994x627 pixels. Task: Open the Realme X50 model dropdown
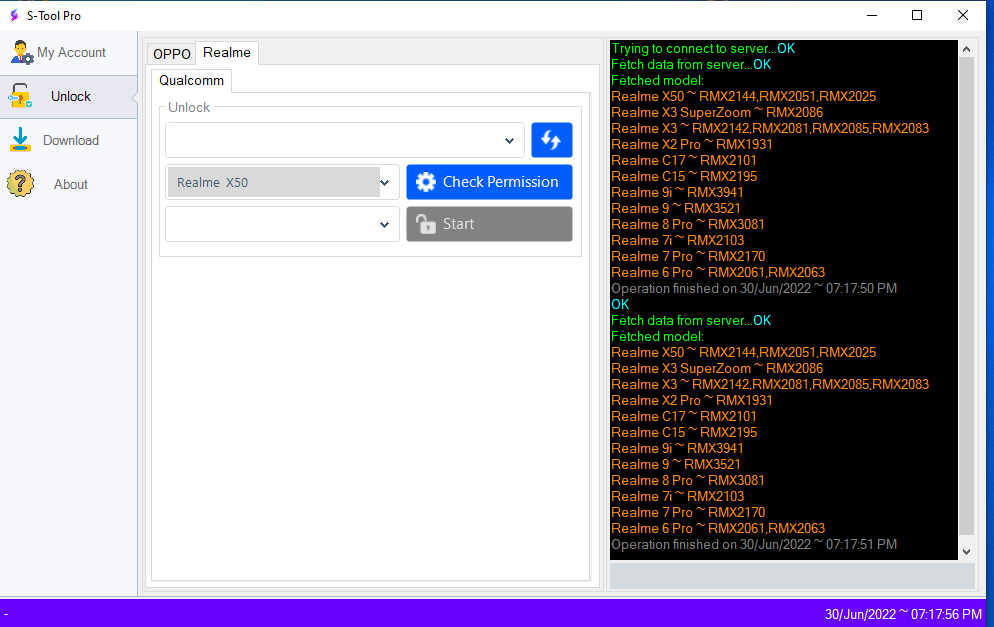(x=385, y=183)
